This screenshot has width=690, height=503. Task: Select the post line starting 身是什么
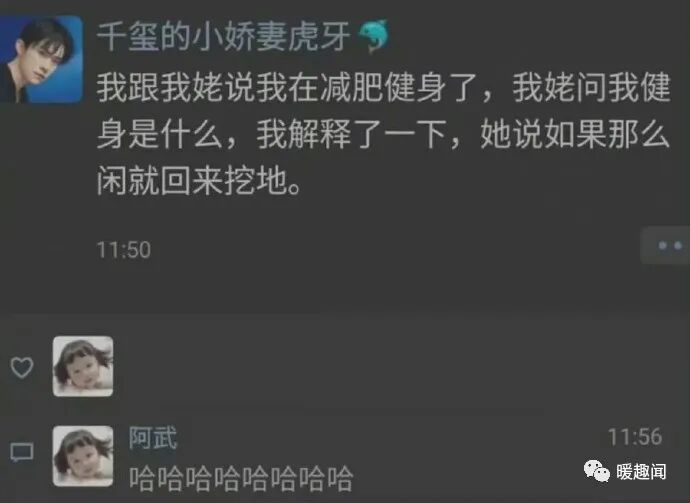click(x=383, y=134)
